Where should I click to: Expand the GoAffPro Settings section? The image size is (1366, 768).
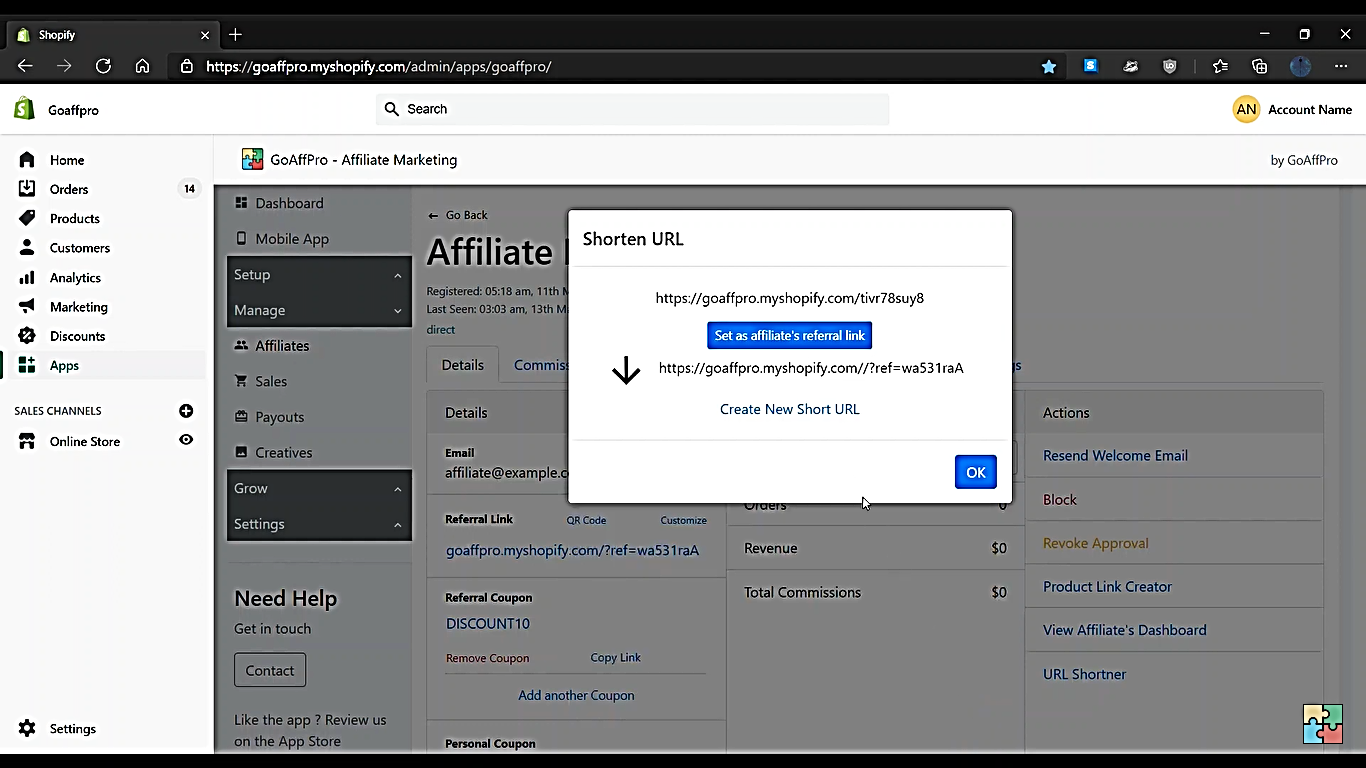pyautogui.click(x=319, y=524)
